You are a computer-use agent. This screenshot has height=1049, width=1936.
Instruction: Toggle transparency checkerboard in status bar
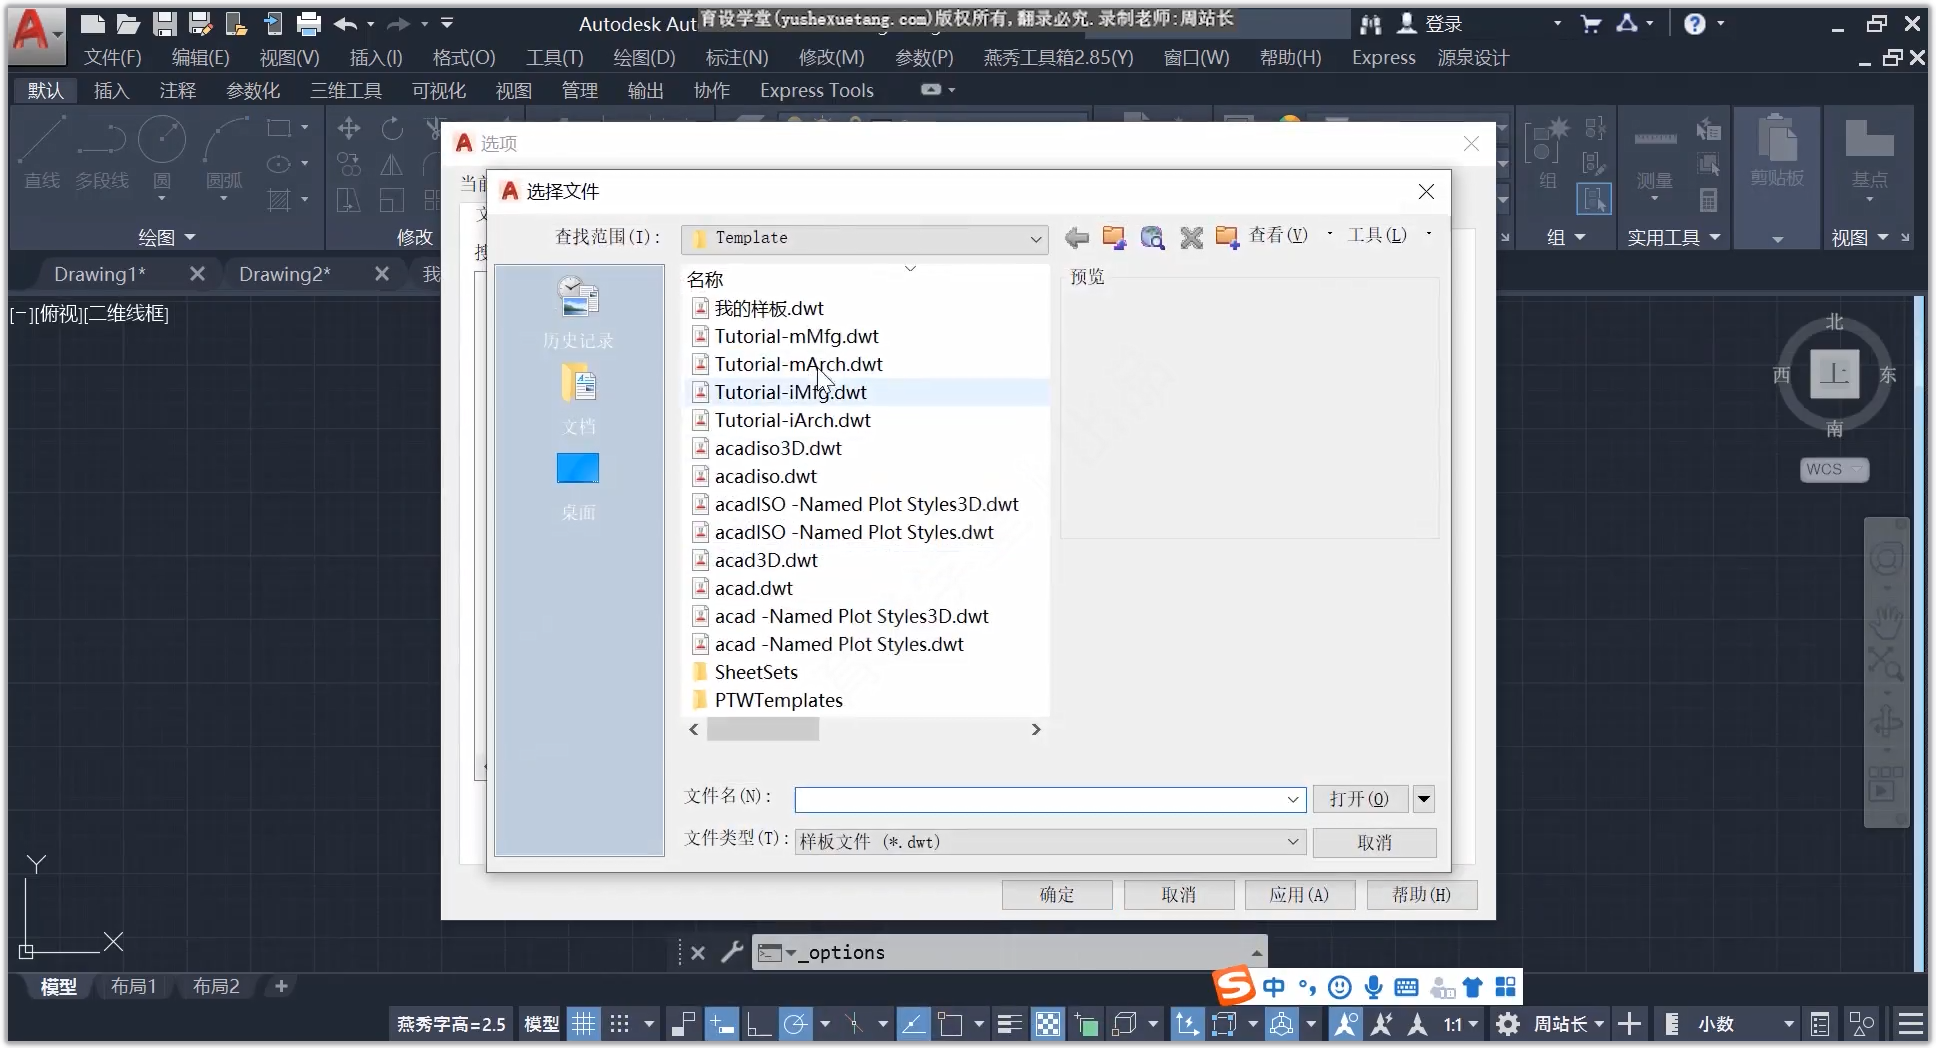tap(1048, 1024)
